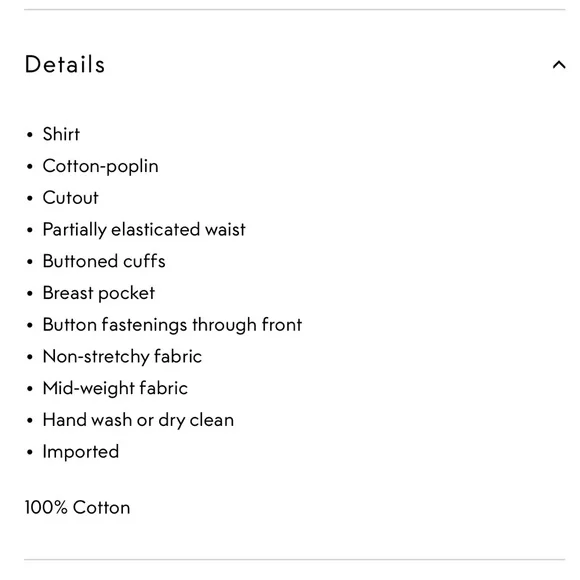Click the bullet beside Imported
The width and height of the screenshot is (580, 580).
click(x=30, y=452)
